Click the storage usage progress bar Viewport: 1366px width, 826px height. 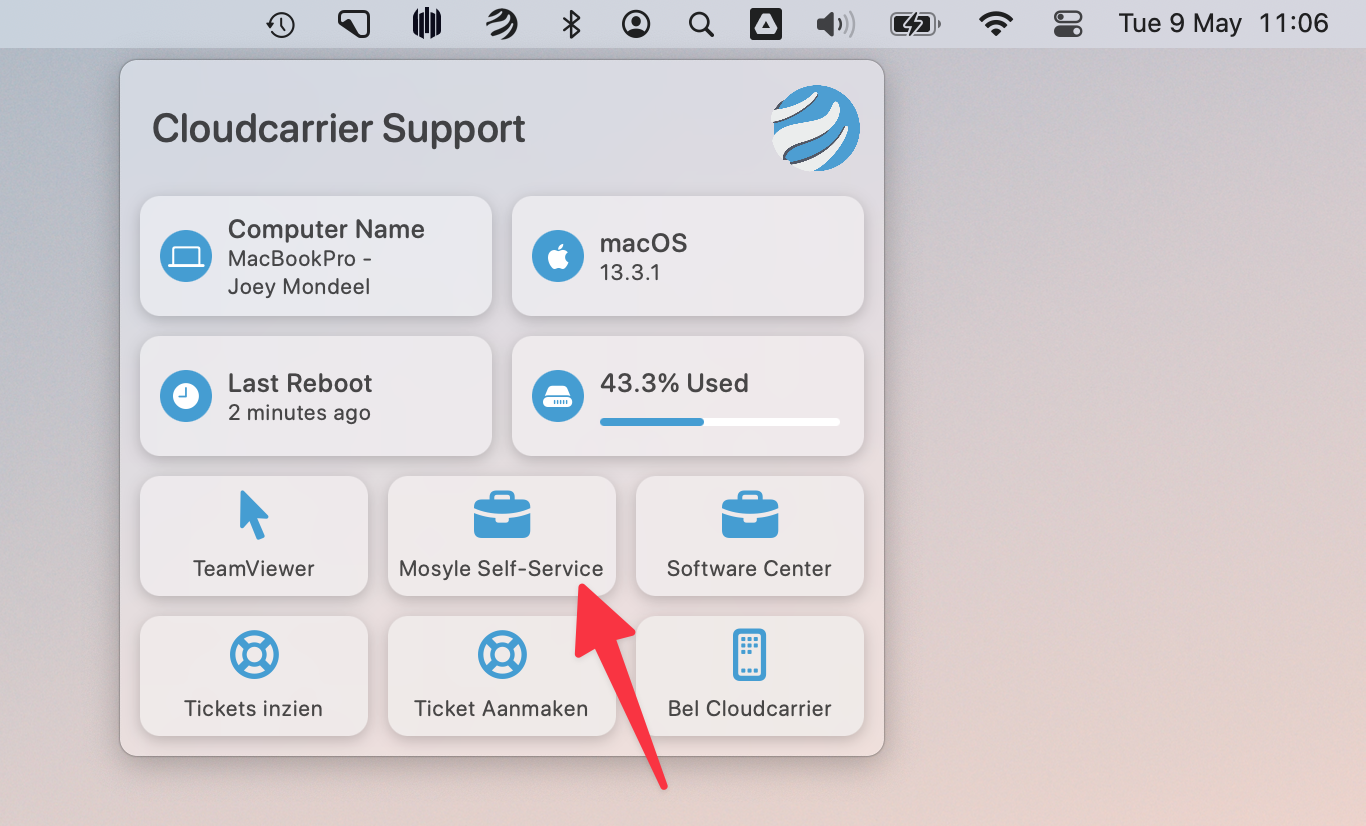tap(720, 422)
